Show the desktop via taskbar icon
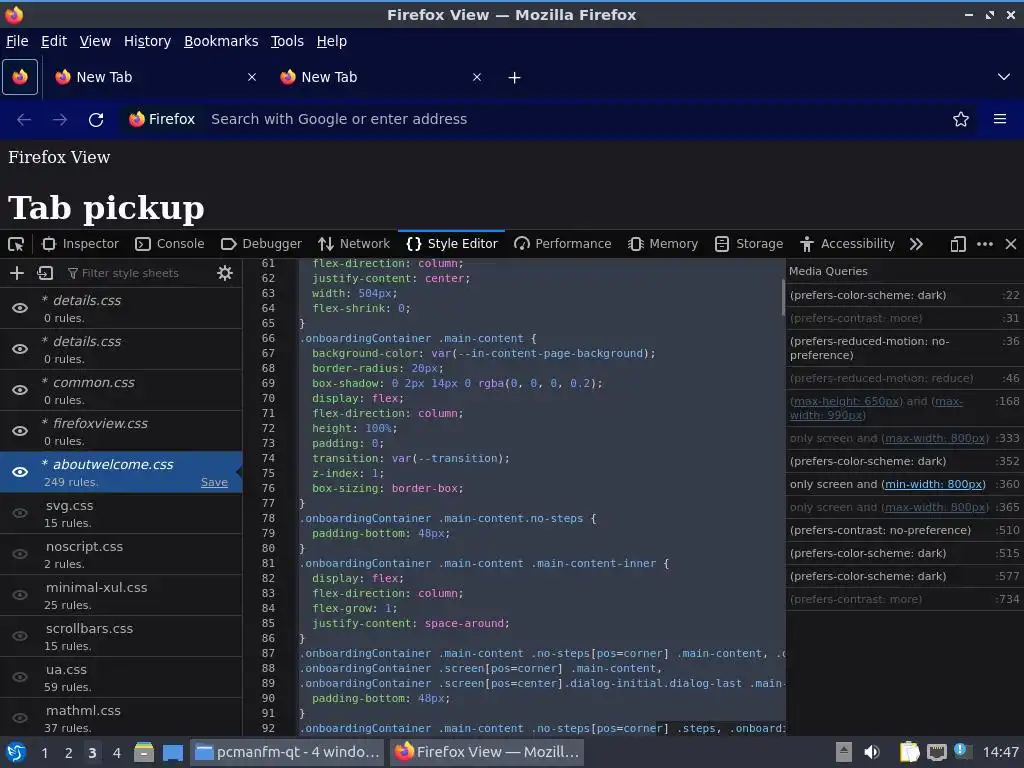1024x768 pixels. coord(172,752)
